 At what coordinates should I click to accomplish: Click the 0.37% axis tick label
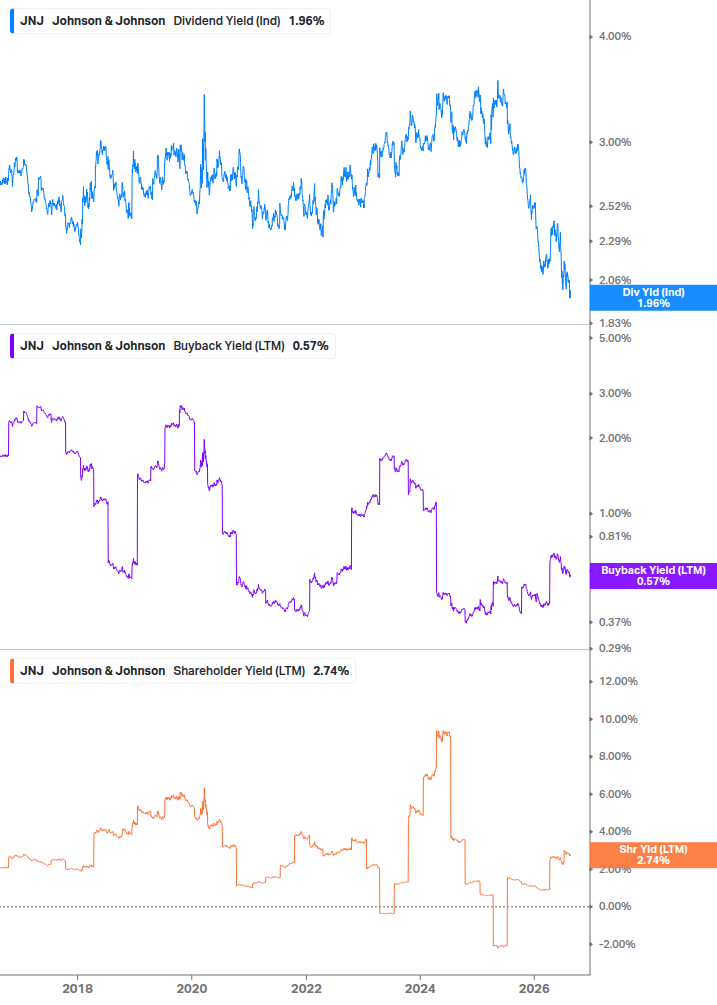[x=615, y=622]
